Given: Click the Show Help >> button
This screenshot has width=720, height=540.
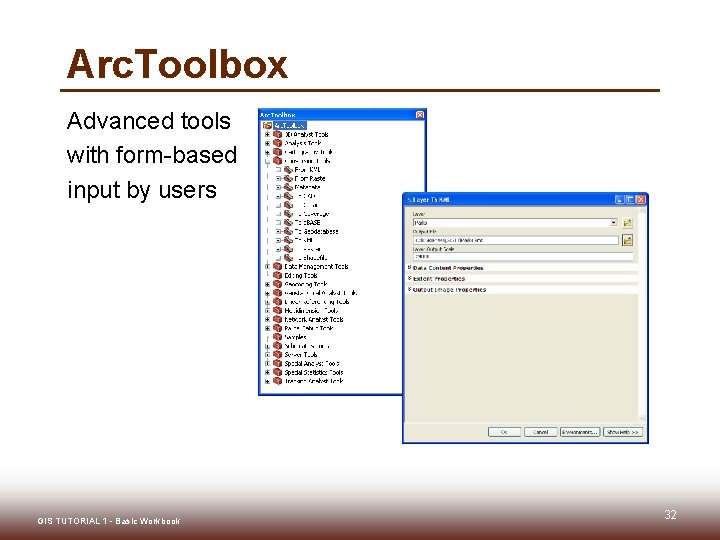Looking at the screenshot, I should [622, 432].
